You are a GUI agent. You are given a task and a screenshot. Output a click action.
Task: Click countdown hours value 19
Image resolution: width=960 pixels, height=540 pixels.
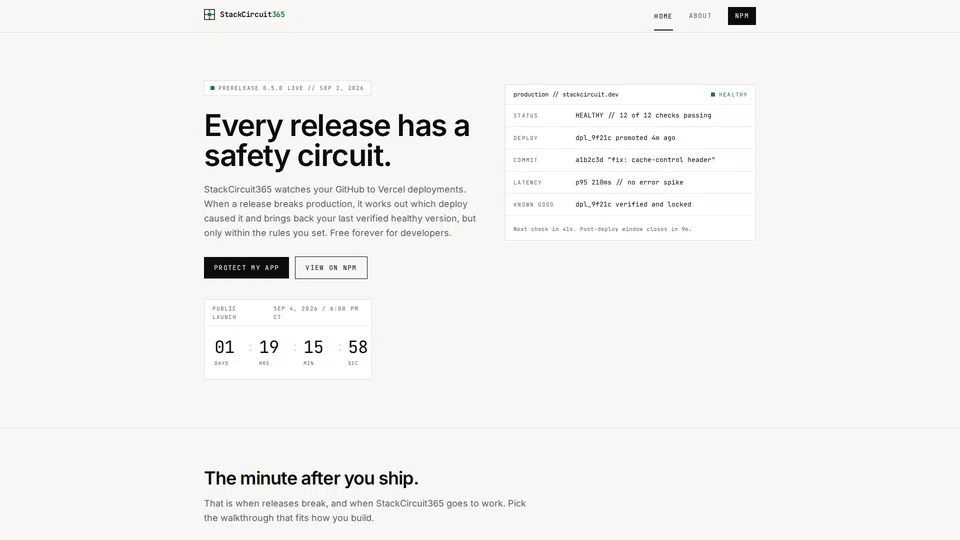click(x=269, y=347)
